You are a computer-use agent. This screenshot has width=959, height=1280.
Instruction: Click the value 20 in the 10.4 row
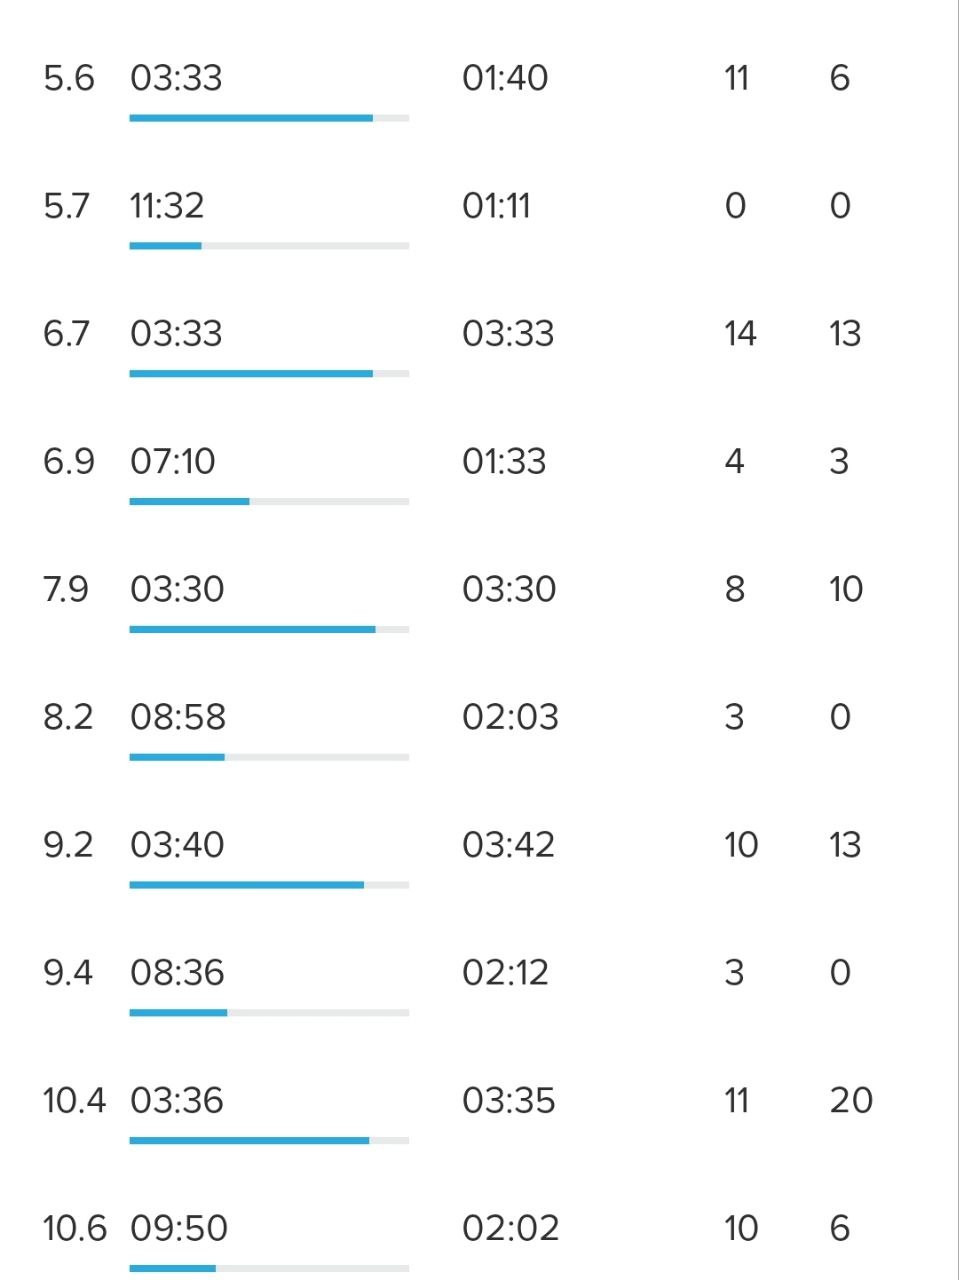pos(851,1101)
